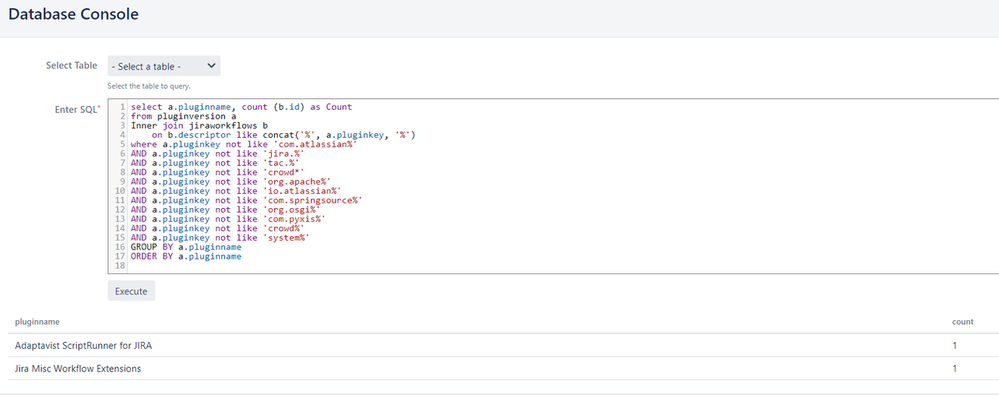Viewport: 999px width, 395px height.
Task: Select the Adaptavist ScriptRunner for JIRA row
Action: tap(503, 345)
